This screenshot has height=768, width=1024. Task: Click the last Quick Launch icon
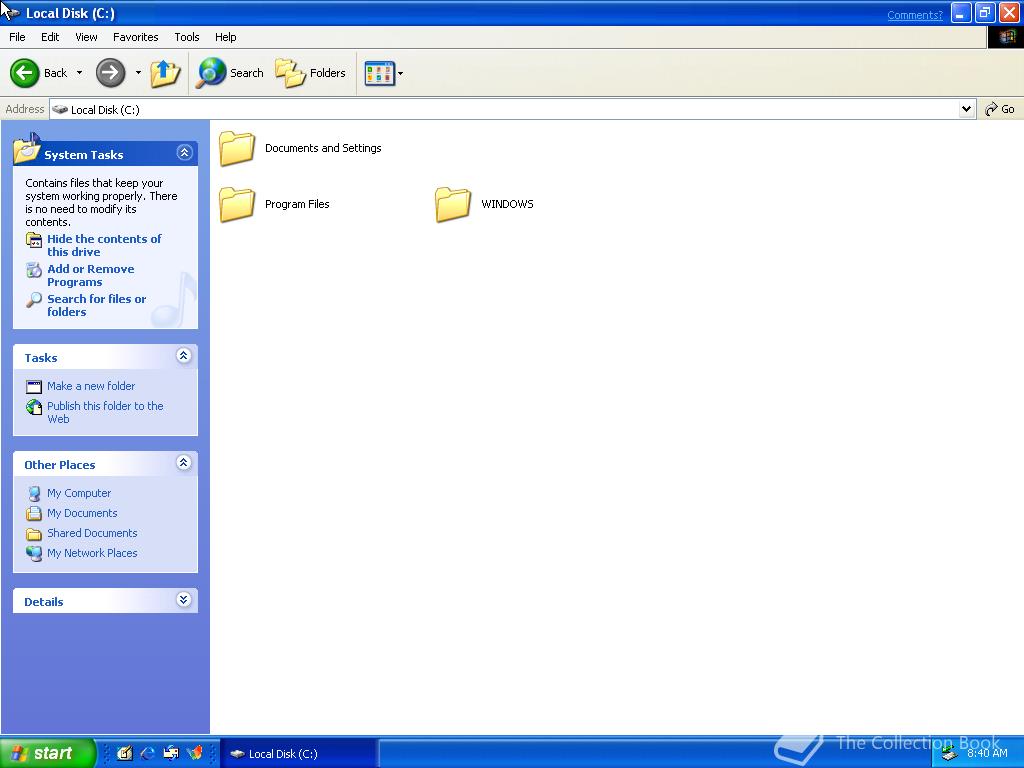pos(195,754)
